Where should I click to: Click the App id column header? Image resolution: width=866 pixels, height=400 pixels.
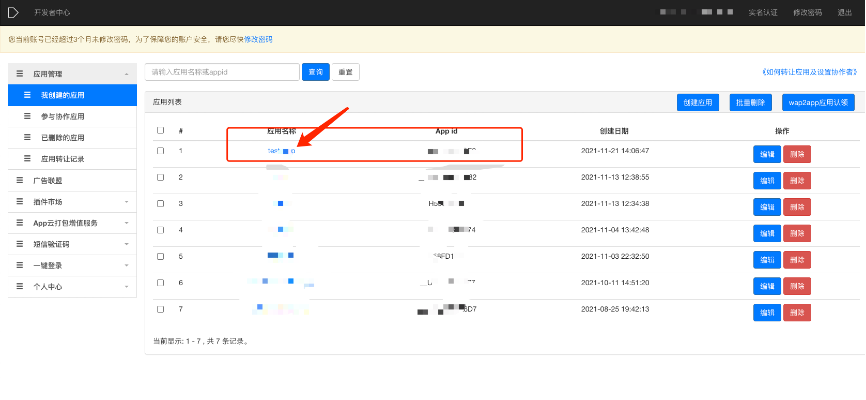[446, 131]
